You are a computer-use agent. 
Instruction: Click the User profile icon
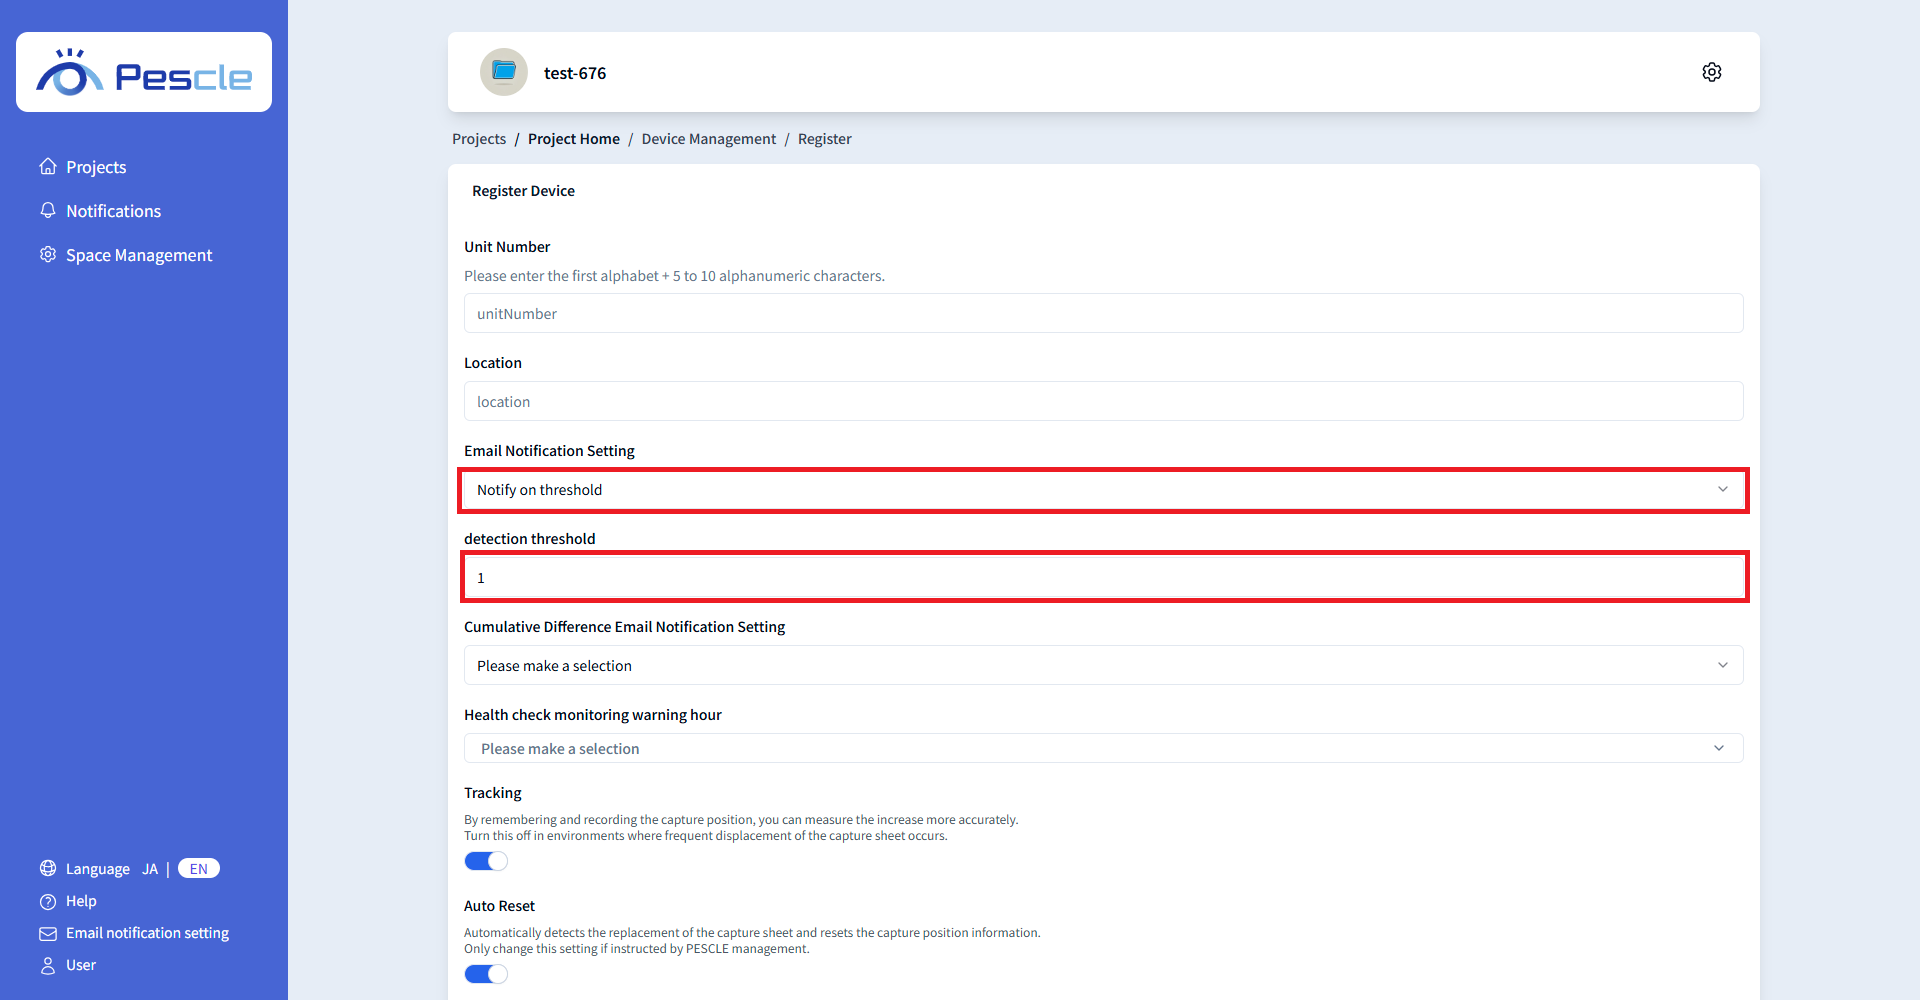[x=48, y=965]
